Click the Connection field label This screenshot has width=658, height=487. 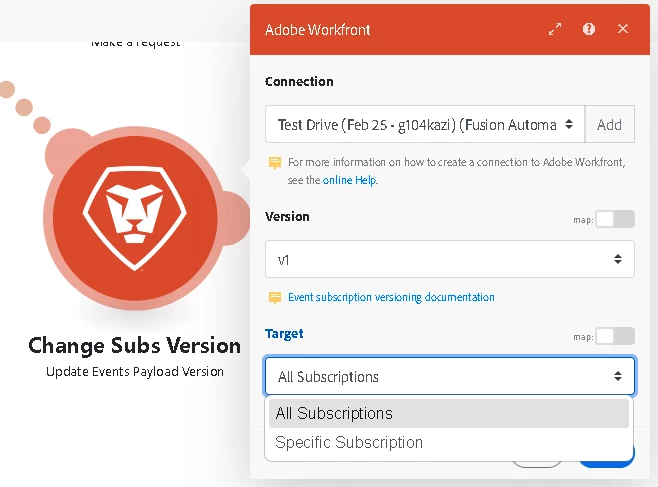tap(299, 81)
